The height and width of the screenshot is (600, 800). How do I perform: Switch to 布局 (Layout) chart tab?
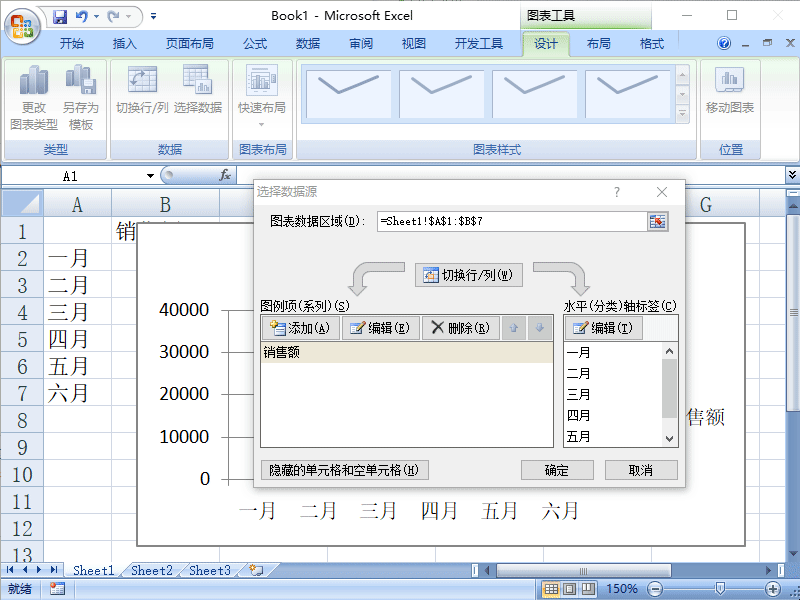(598, 44)
